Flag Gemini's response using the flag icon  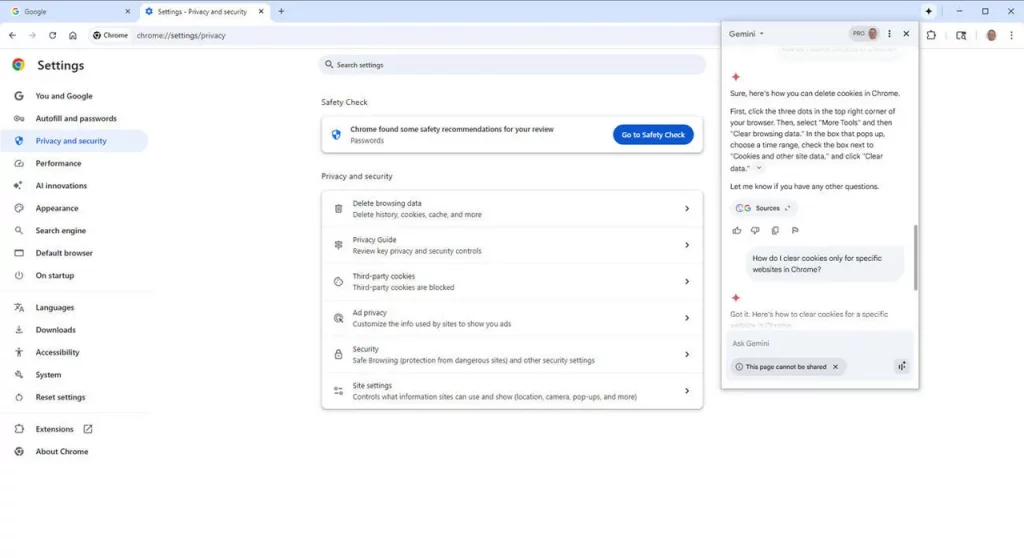[x=795, y=230]
